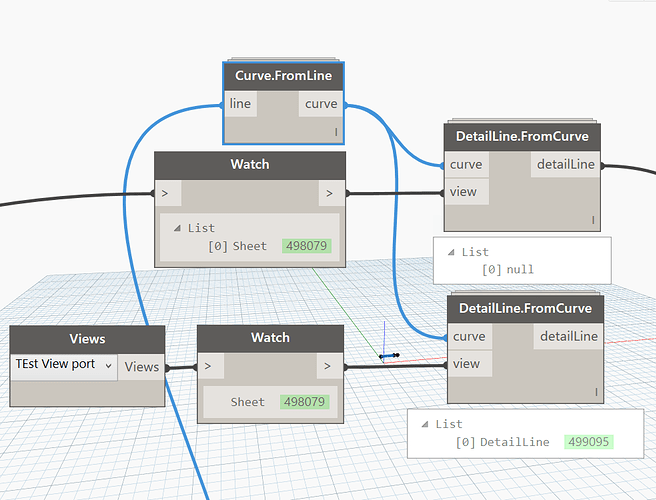Select the Curve.FromLine node header

[283, 76]
